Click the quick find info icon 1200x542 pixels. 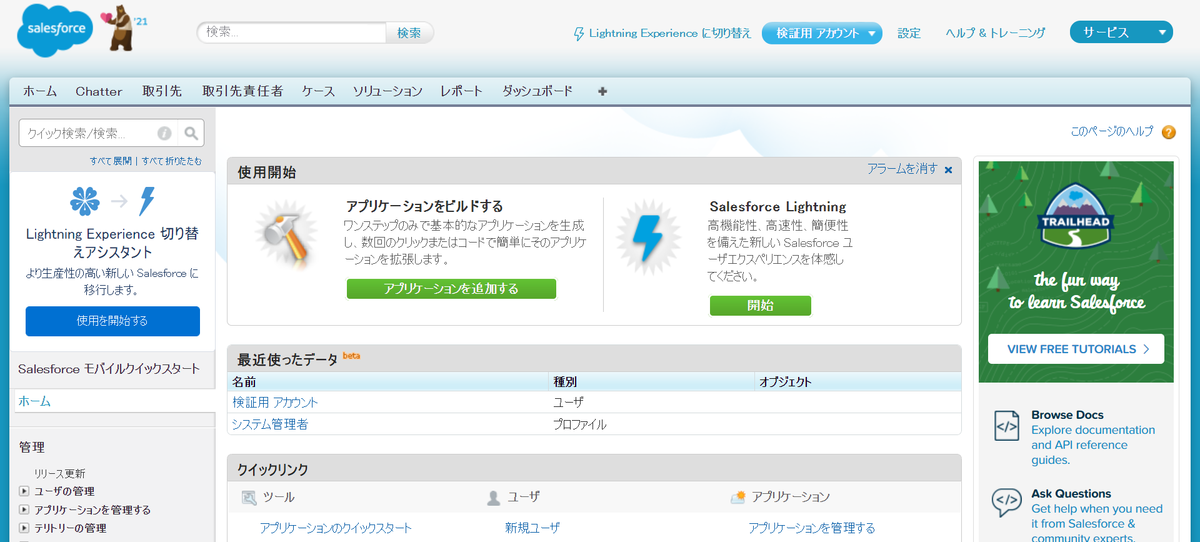click(164, 133)
